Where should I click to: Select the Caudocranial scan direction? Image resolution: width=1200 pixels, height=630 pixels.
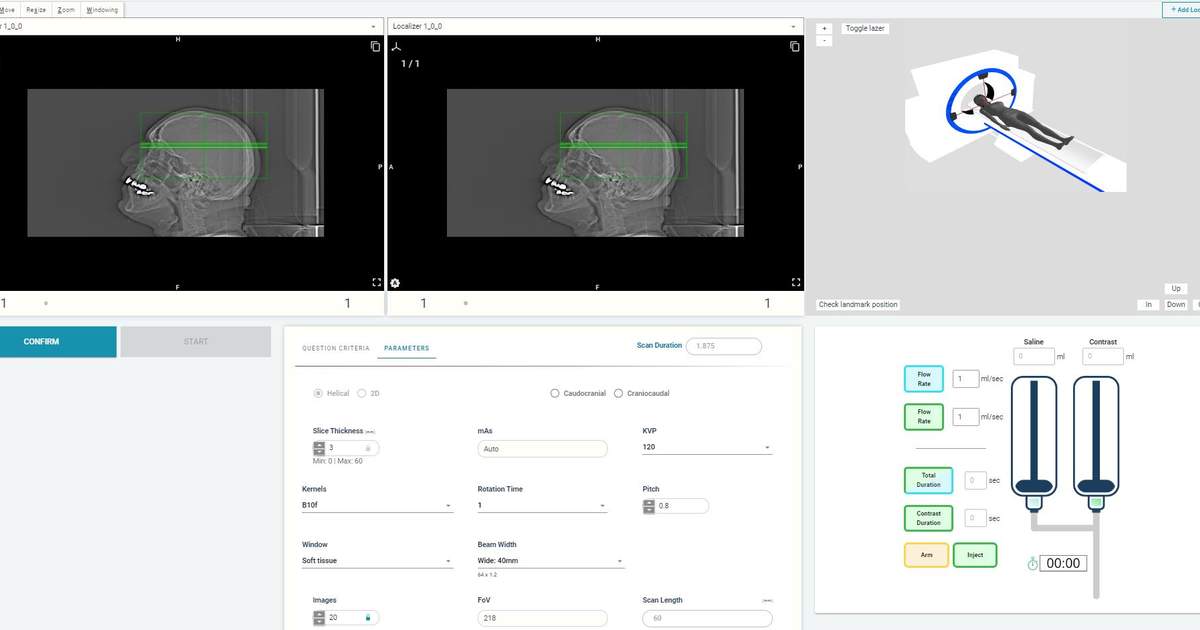[x=555, y=393]
